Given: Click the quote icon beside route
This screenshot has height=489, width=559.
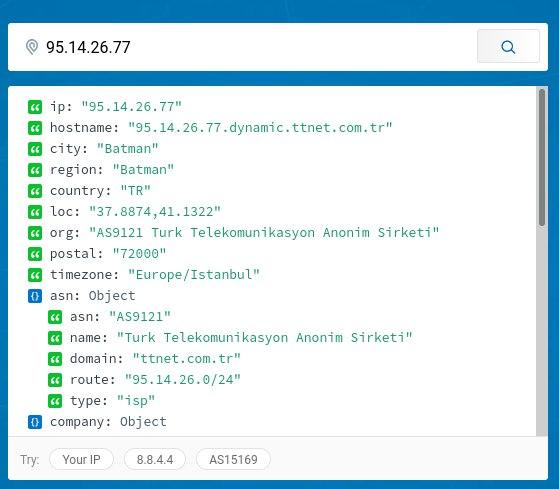Looking at the screenshot, I should (x=55, y=380).
